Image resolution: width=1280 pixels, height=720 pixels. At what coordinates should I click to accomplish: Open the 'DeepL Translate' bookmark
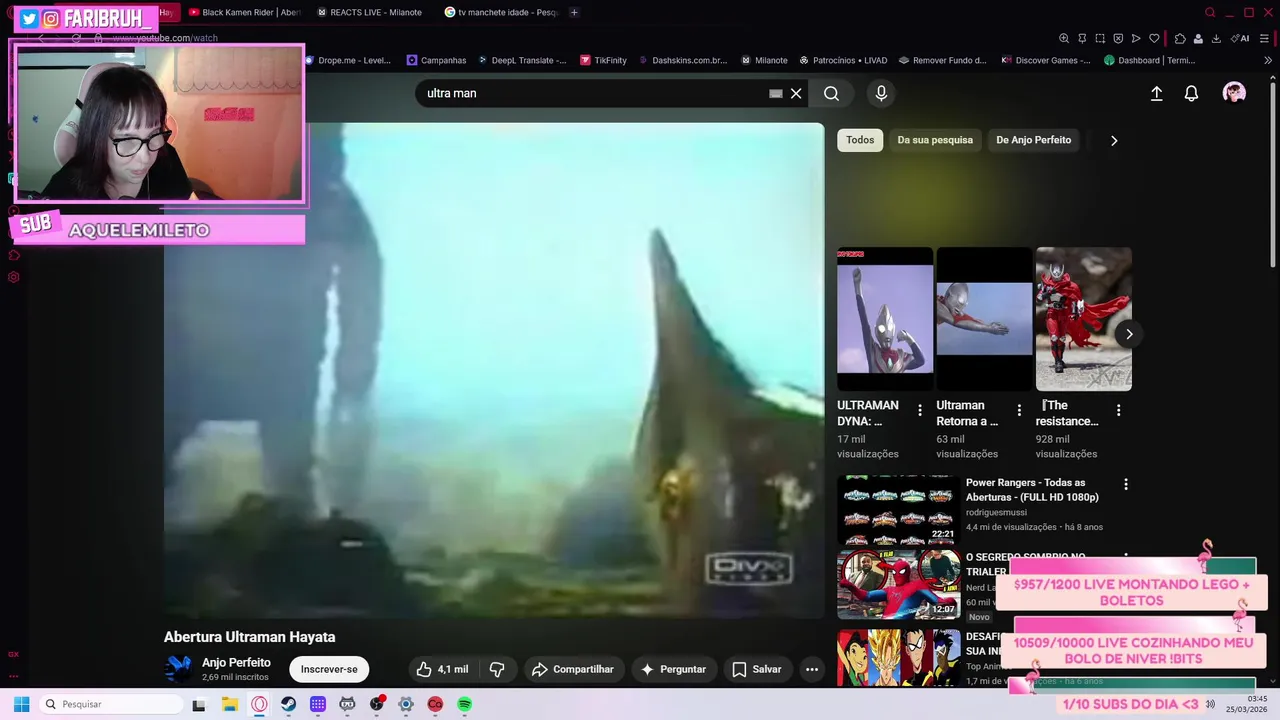point(521,60)
